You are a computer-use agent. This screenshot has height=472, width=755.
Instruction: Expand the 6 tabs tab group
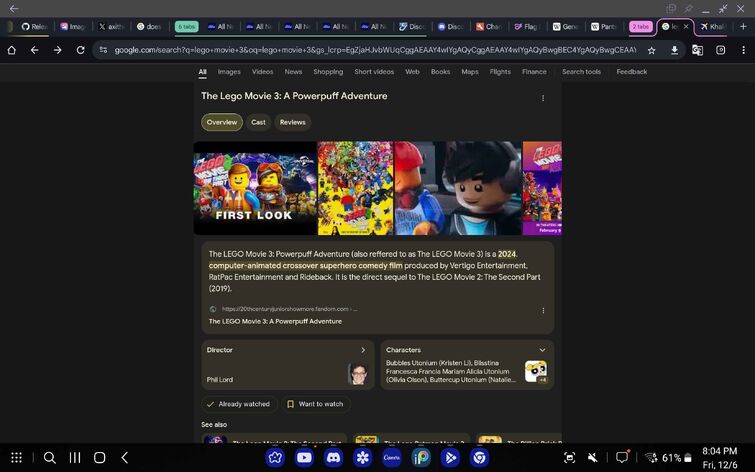click(x=187, y=26)
